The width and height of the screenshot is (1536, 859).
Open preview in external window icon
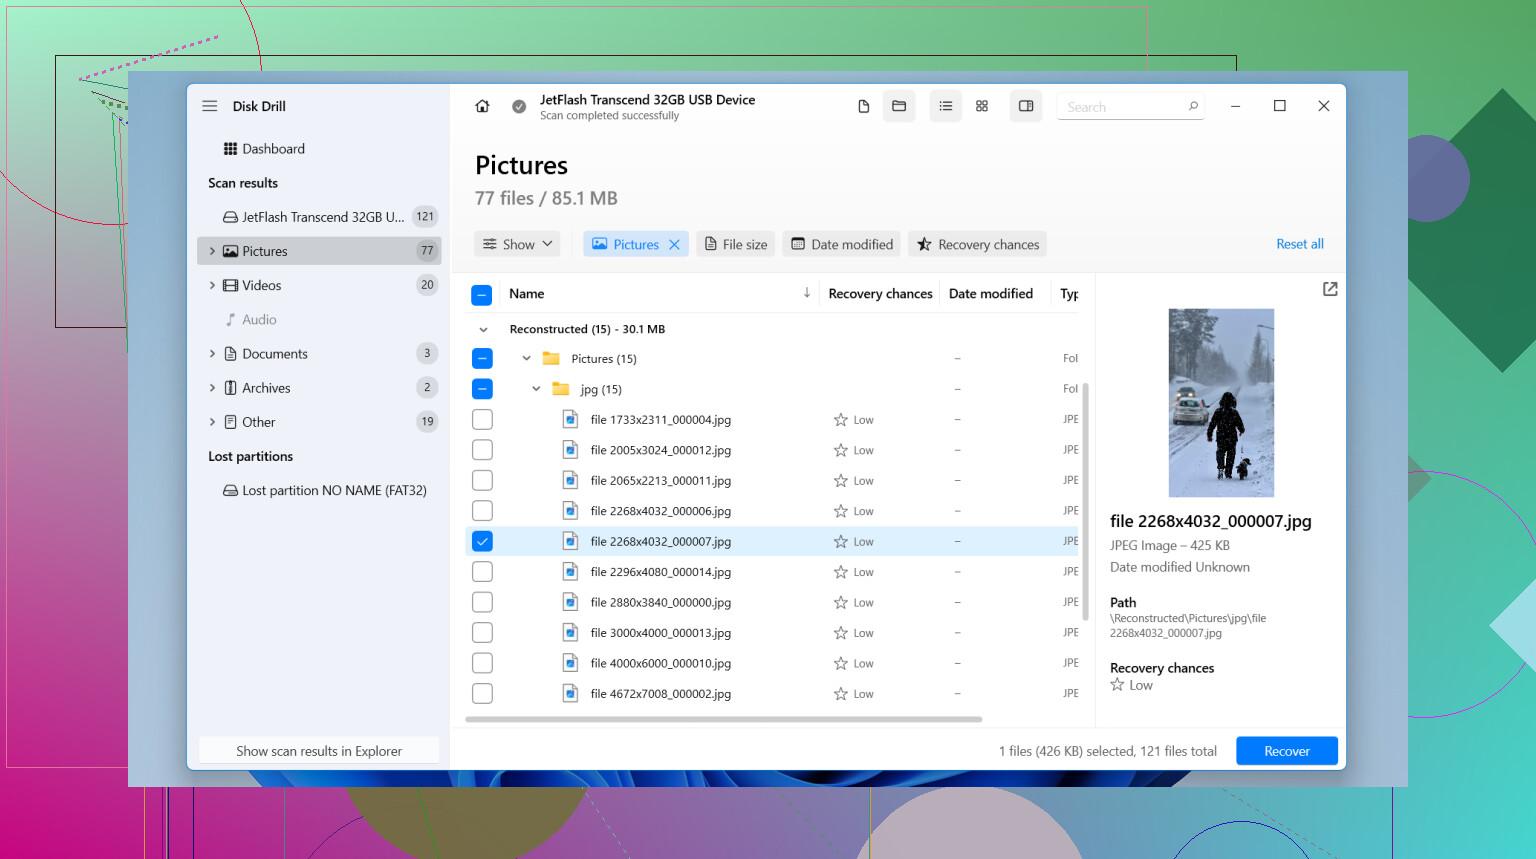[x=1330, y=289]
